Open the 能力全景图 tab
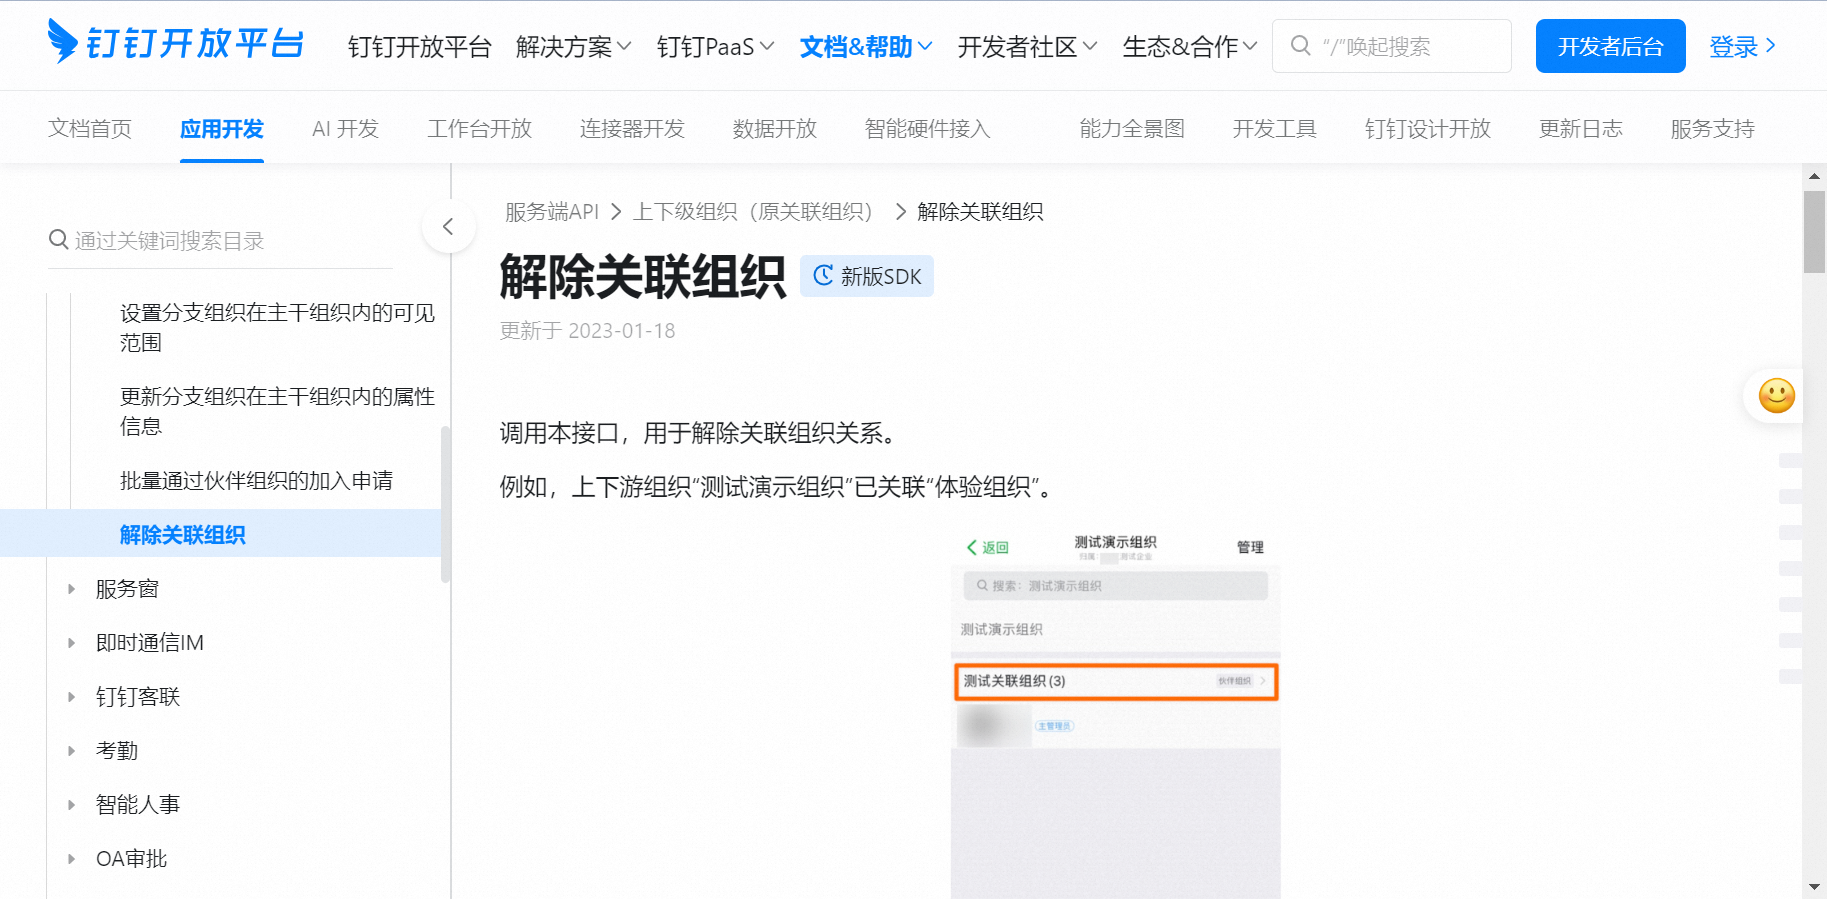 (1132, 128)
